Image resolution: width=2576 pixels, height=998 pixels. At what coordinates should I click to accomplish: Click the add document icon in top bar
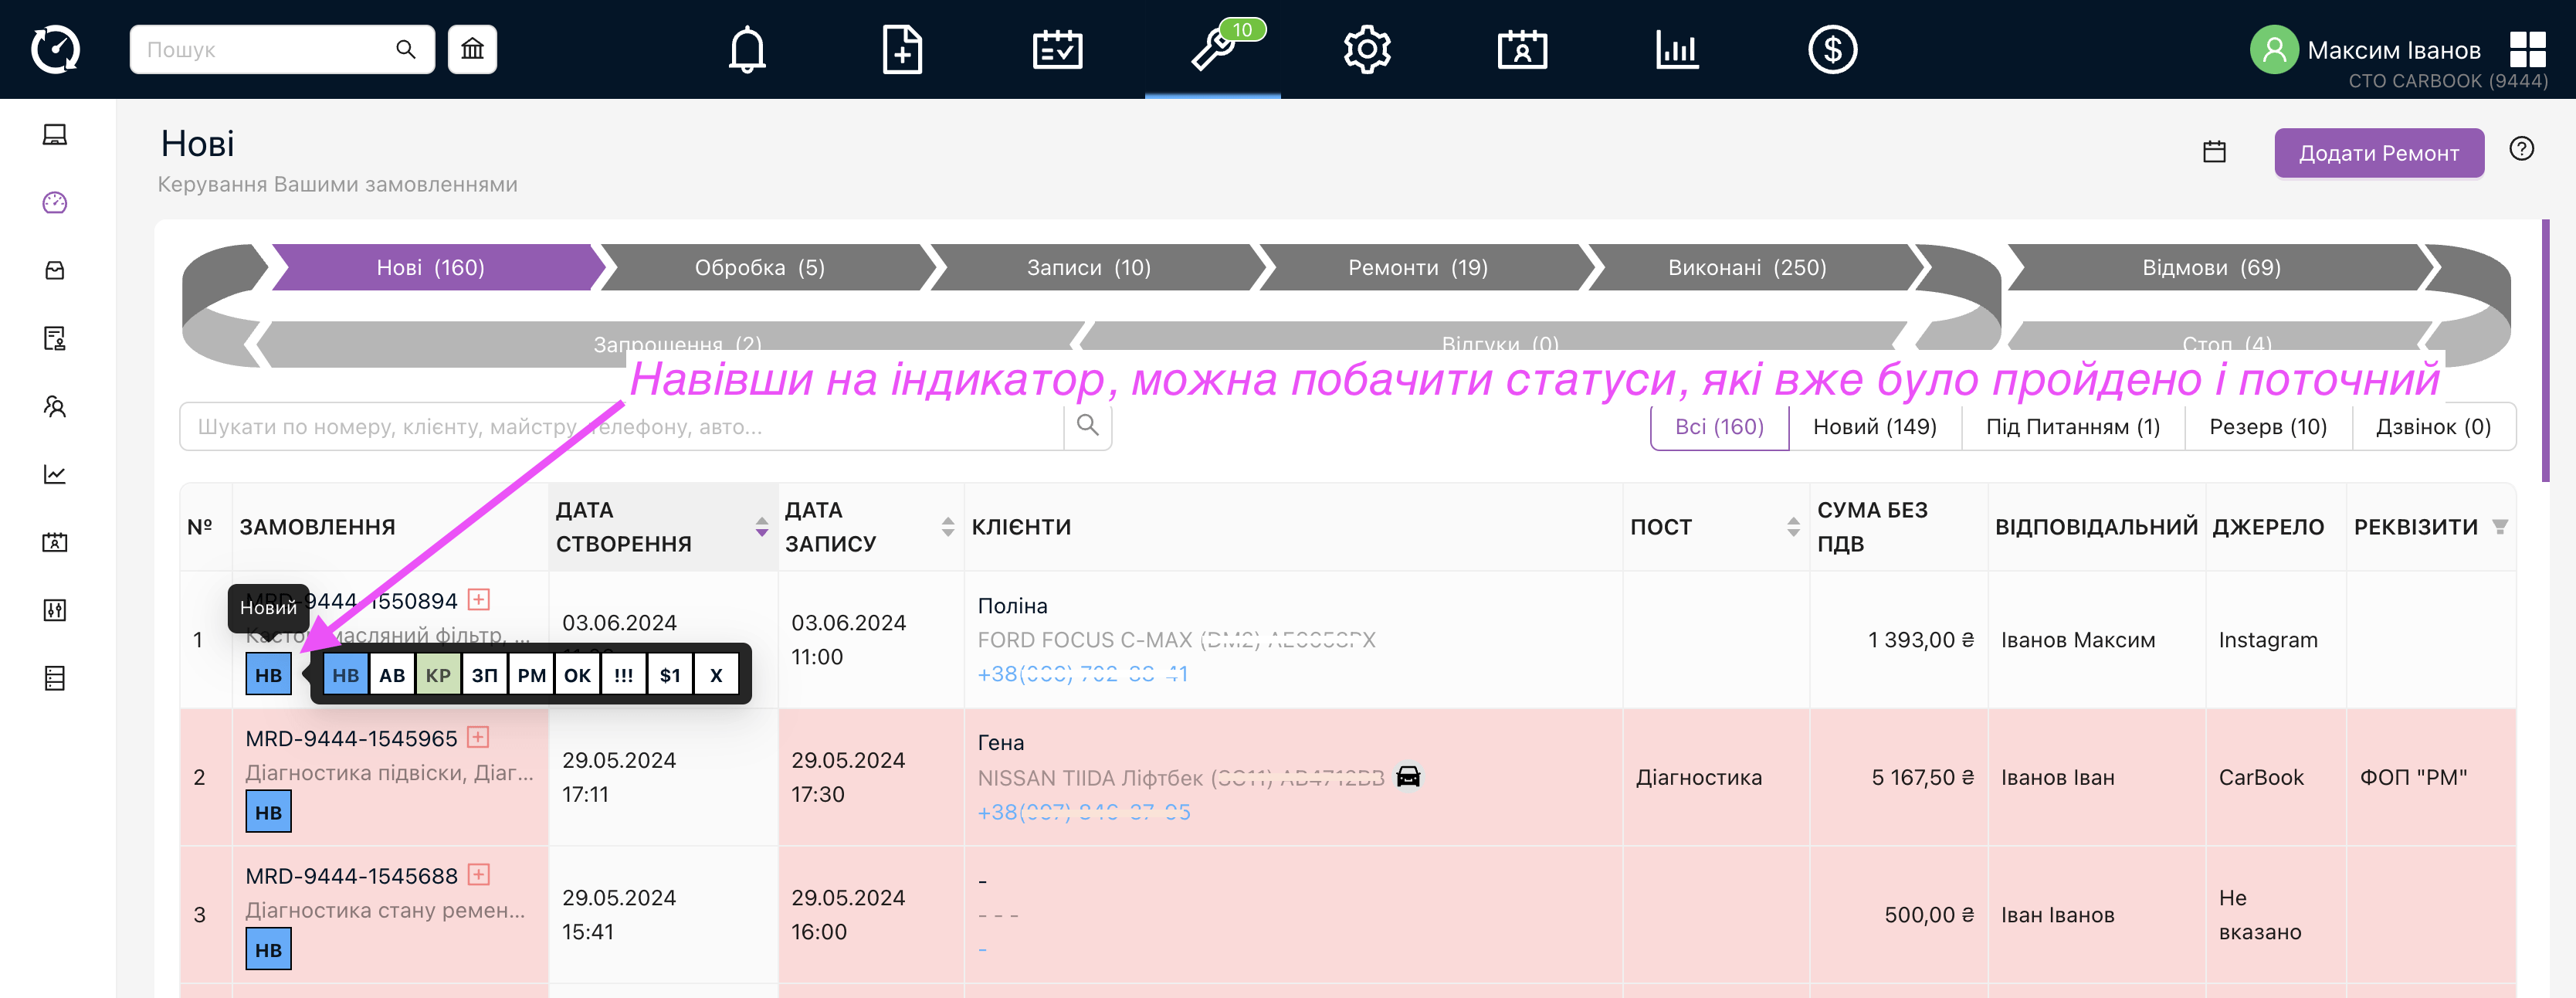(x=901, y=49)
